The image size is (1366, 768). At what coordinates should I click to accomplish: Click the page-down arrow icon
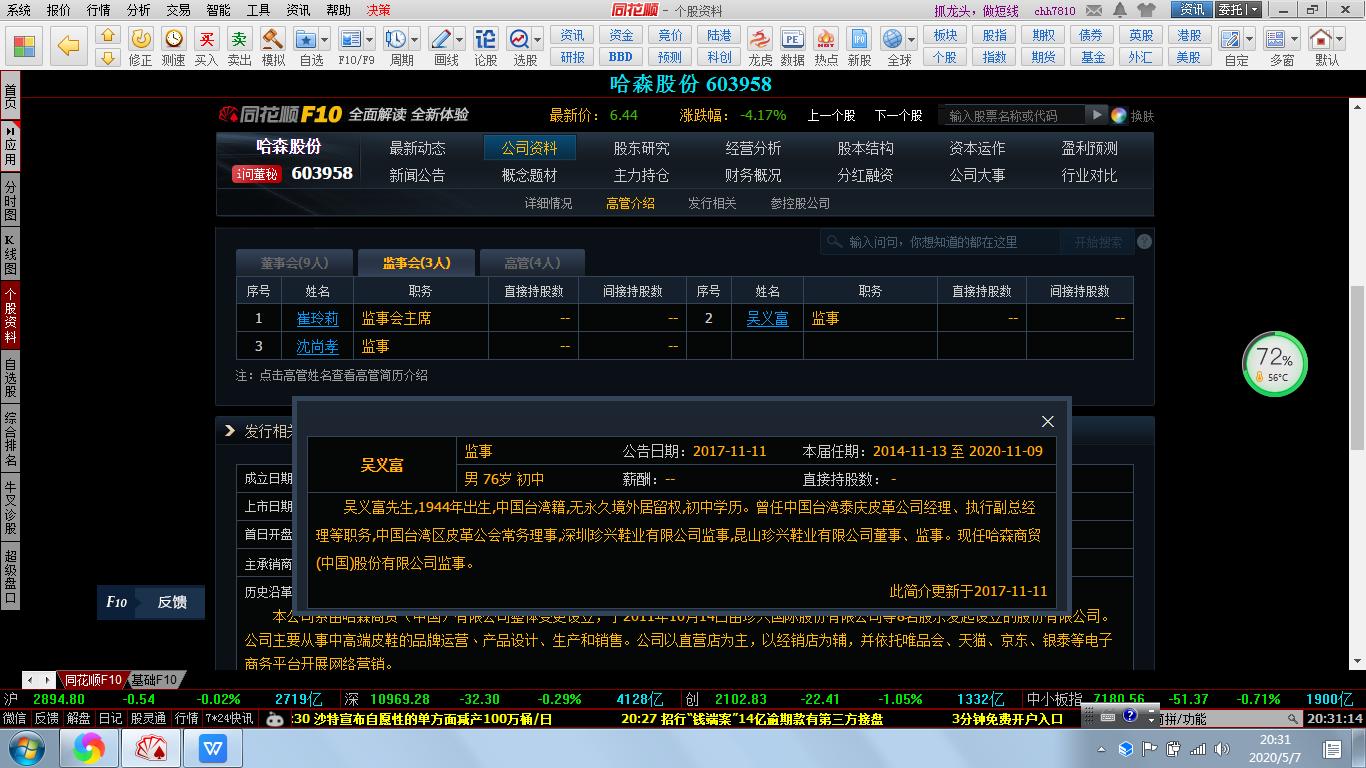point(108,57)
